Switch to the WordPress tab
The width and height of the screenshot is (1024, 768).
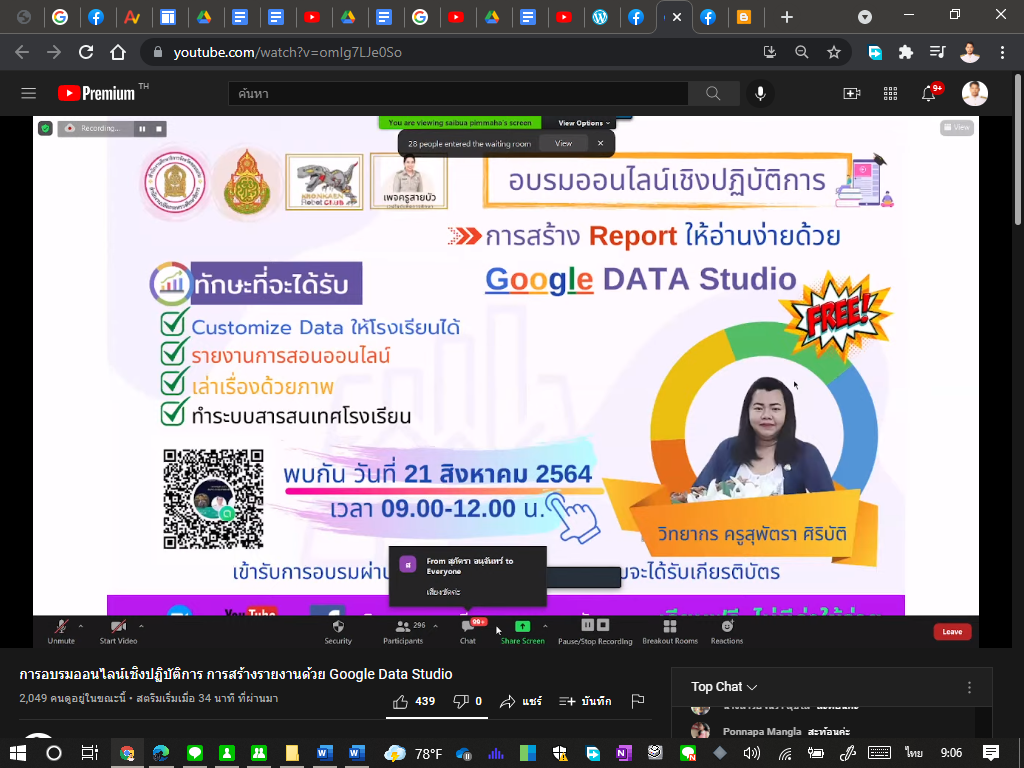(x=600, y=18)
